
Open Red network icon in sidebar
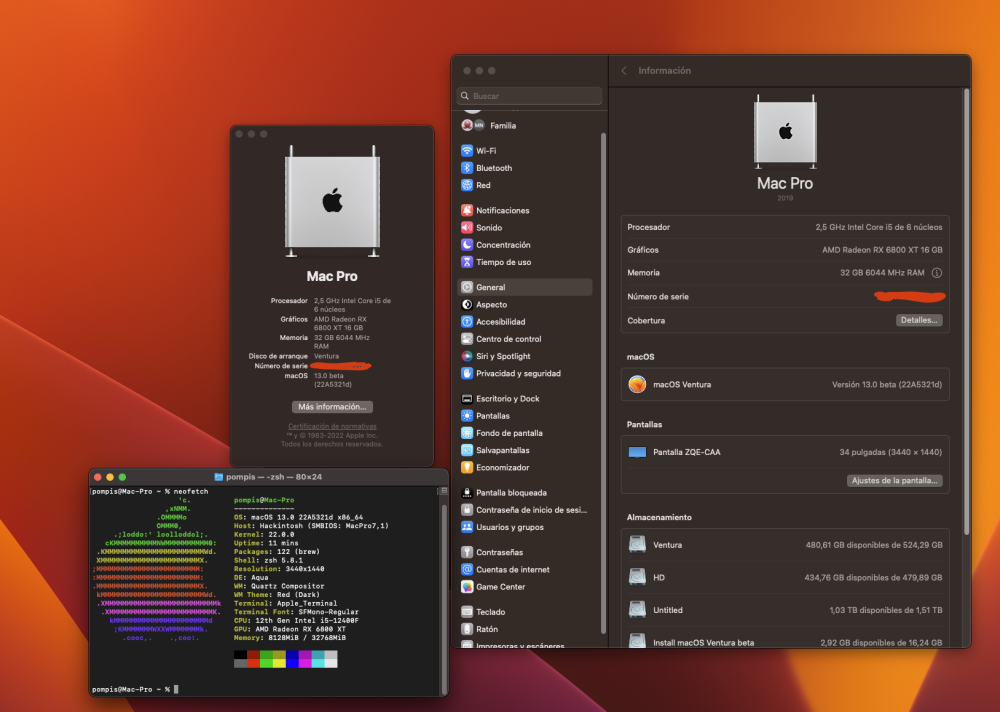click(x=467, y=185)
